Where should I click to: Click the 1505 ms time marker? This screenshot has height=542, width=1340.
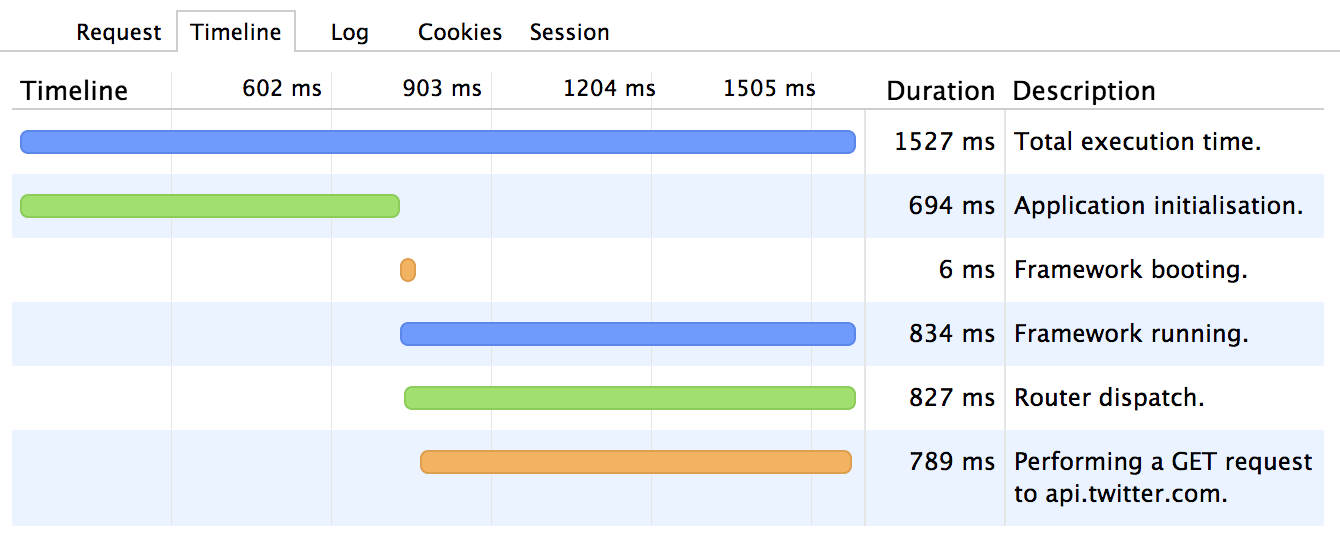click(769, 88)
